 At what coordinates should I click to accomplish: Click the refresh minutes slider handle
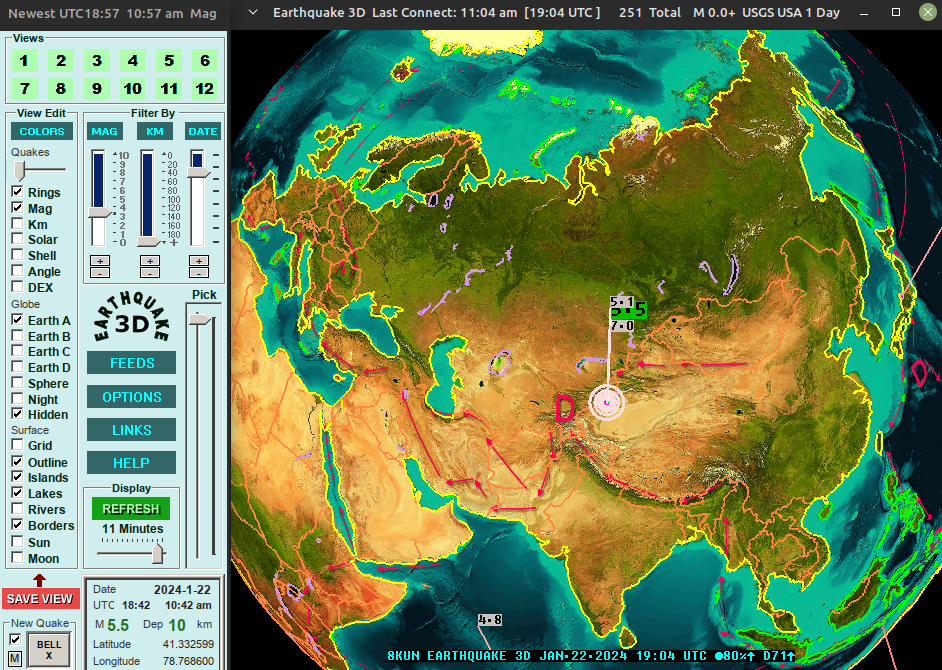click(157, 553)
